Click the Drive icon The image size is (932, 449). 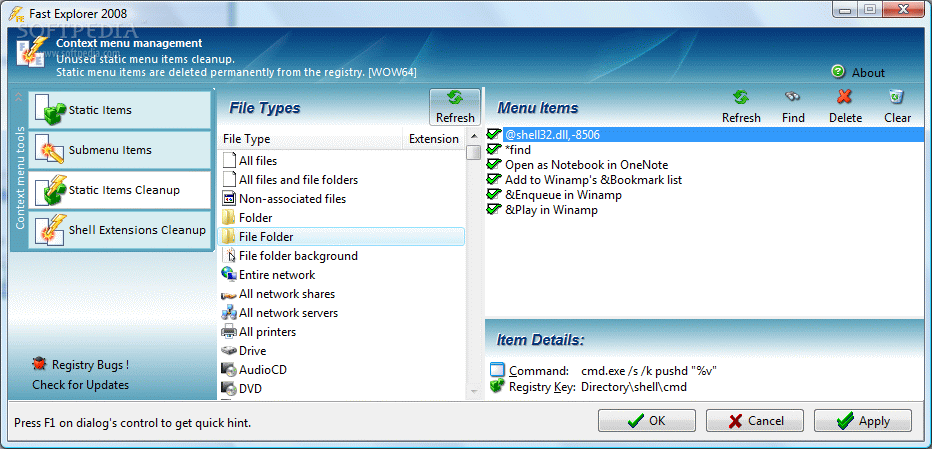(229, 350)
